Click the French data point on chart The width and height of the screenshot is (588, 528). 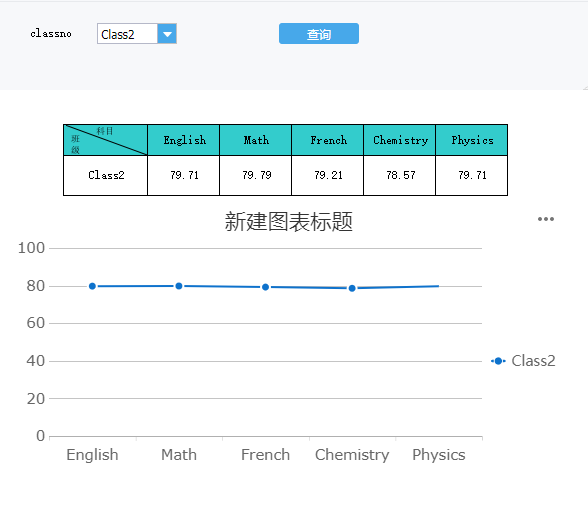266,287
